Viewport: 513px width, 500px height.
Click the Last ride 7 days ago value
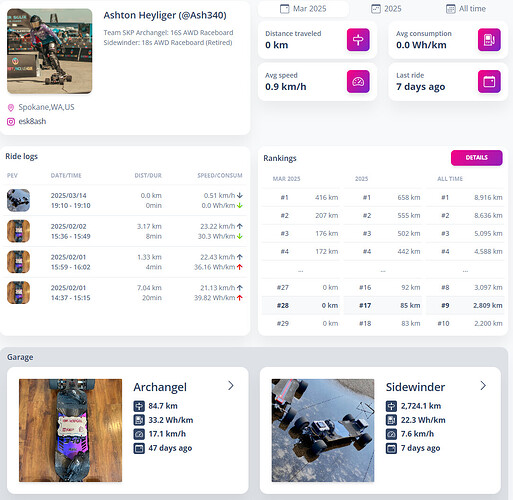(x=421, y=87)
